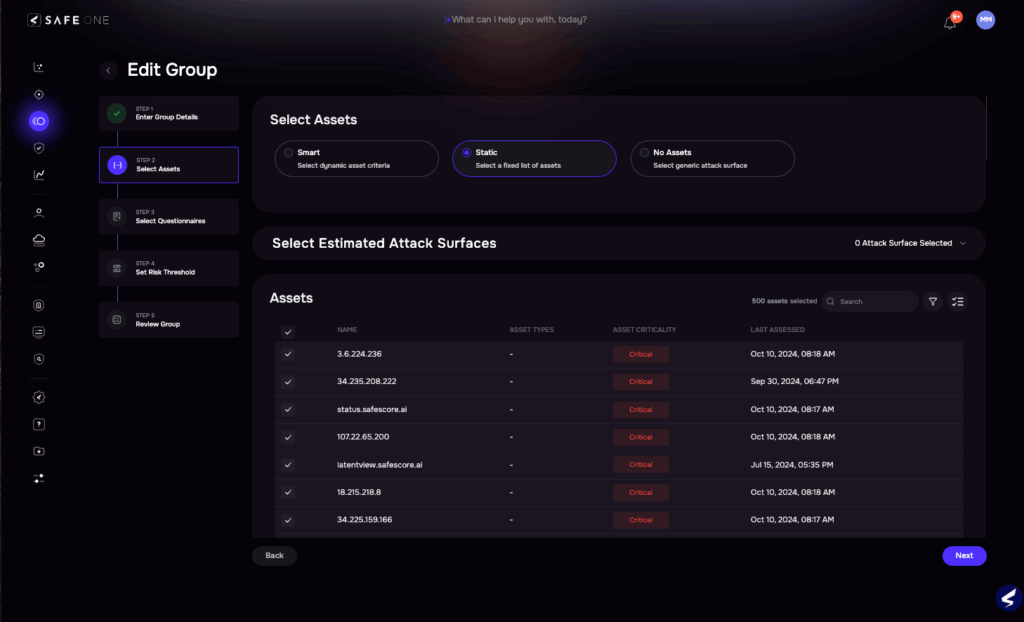Open the sliders settings sidebar icon

39,478
